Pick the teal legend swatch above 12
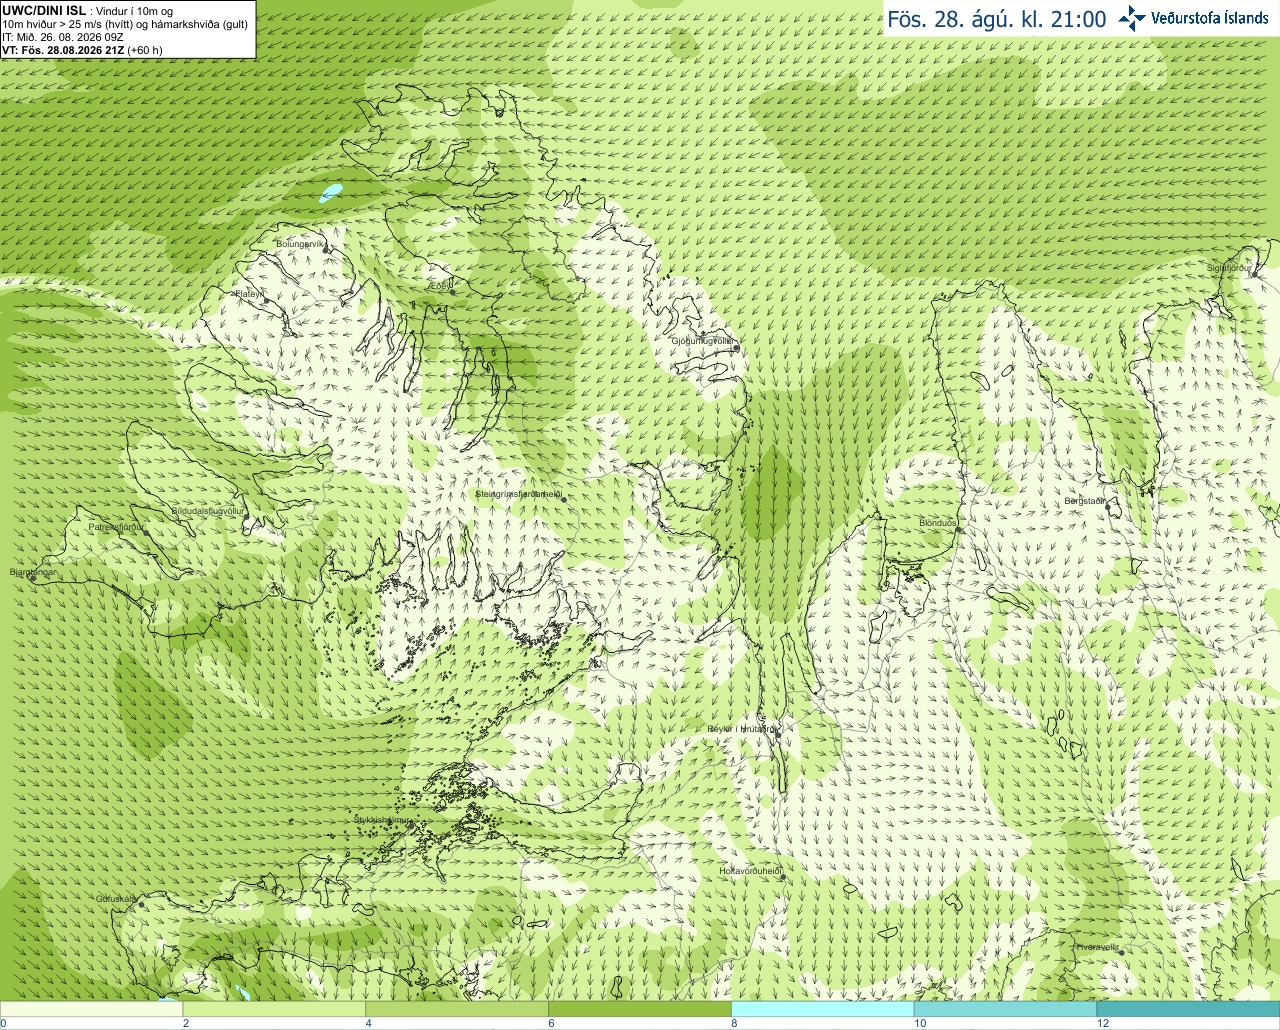1280x1030 pixels. click(1188, 1009)
